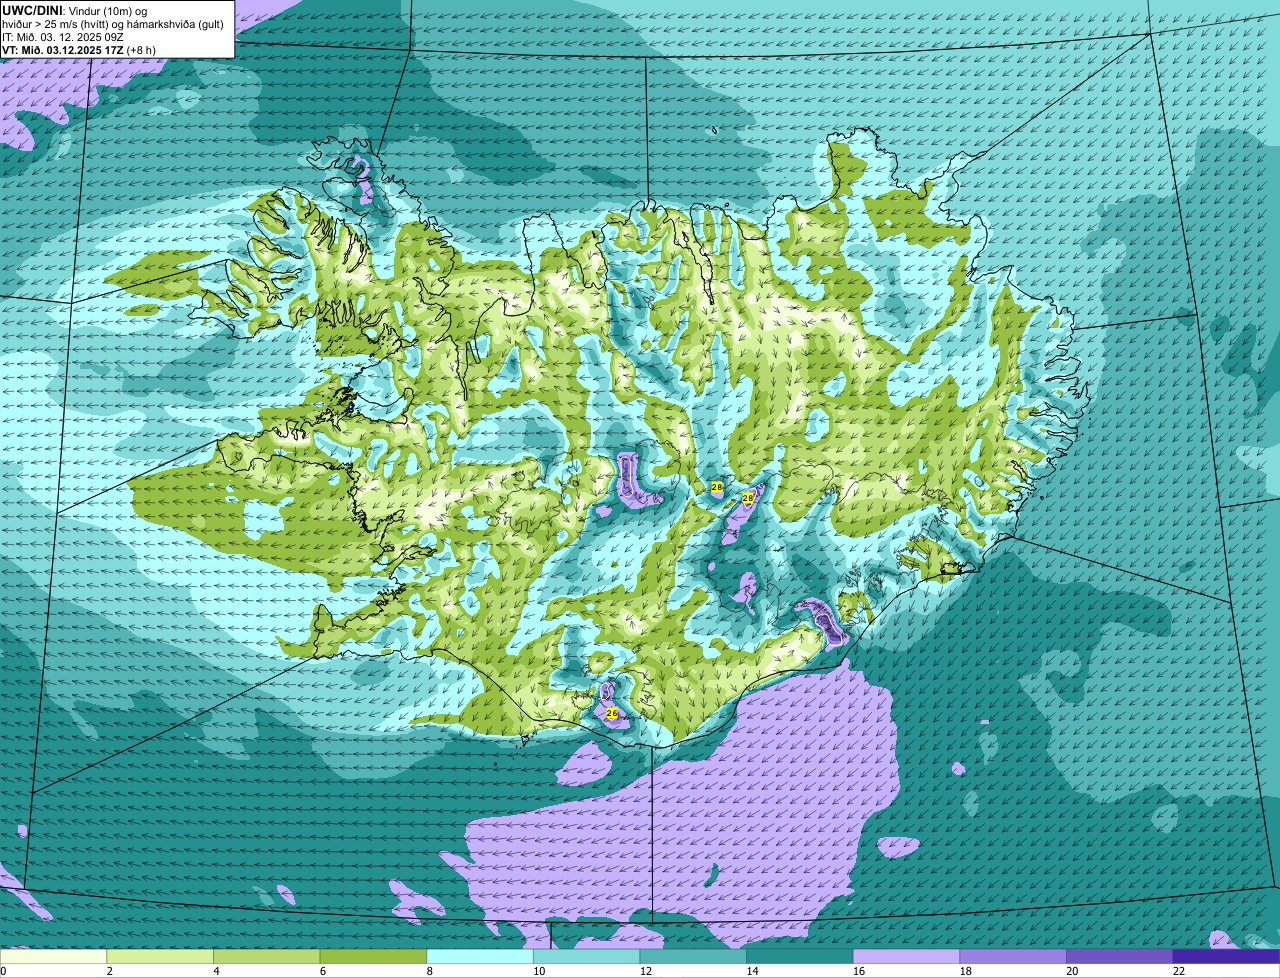1280x978 pixels.
Task: Click the "(+8 h)" forecast offset text
Action: point(141,50)
